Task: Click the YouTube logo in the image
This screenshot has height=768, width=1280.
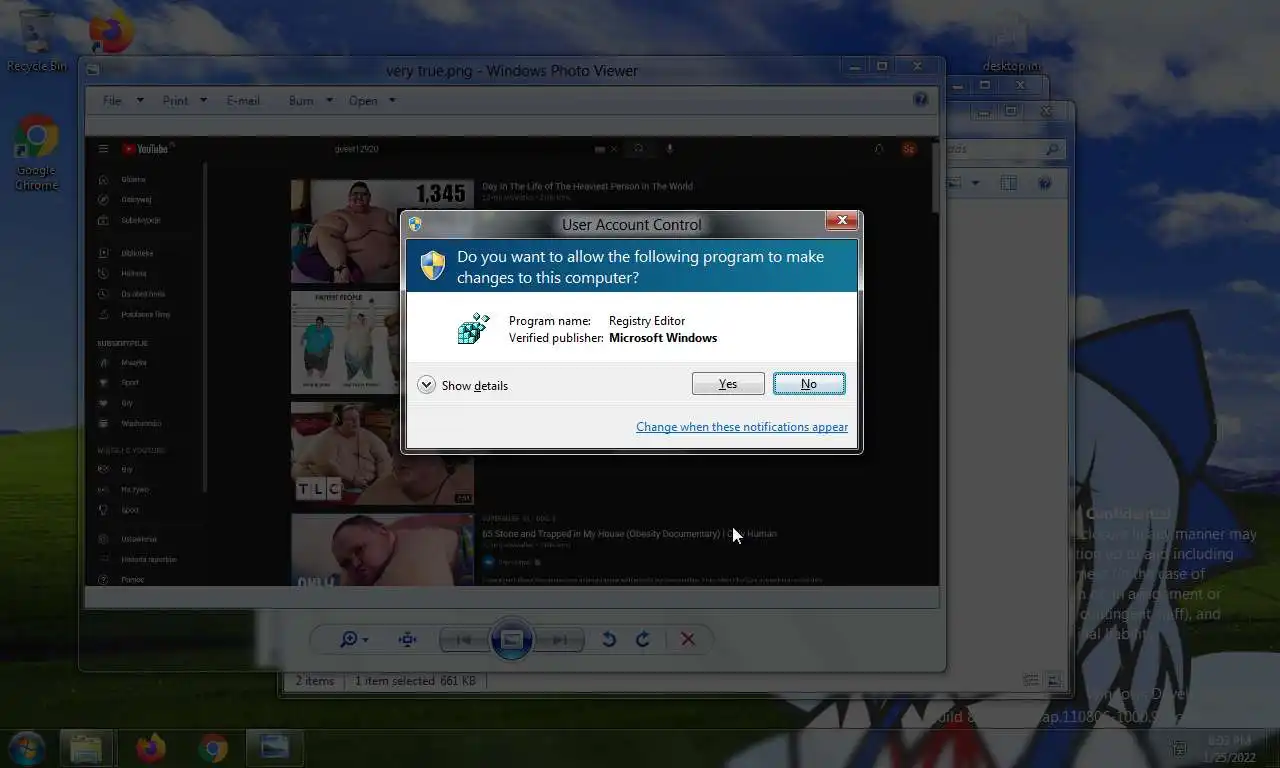Action: (147, 149)
